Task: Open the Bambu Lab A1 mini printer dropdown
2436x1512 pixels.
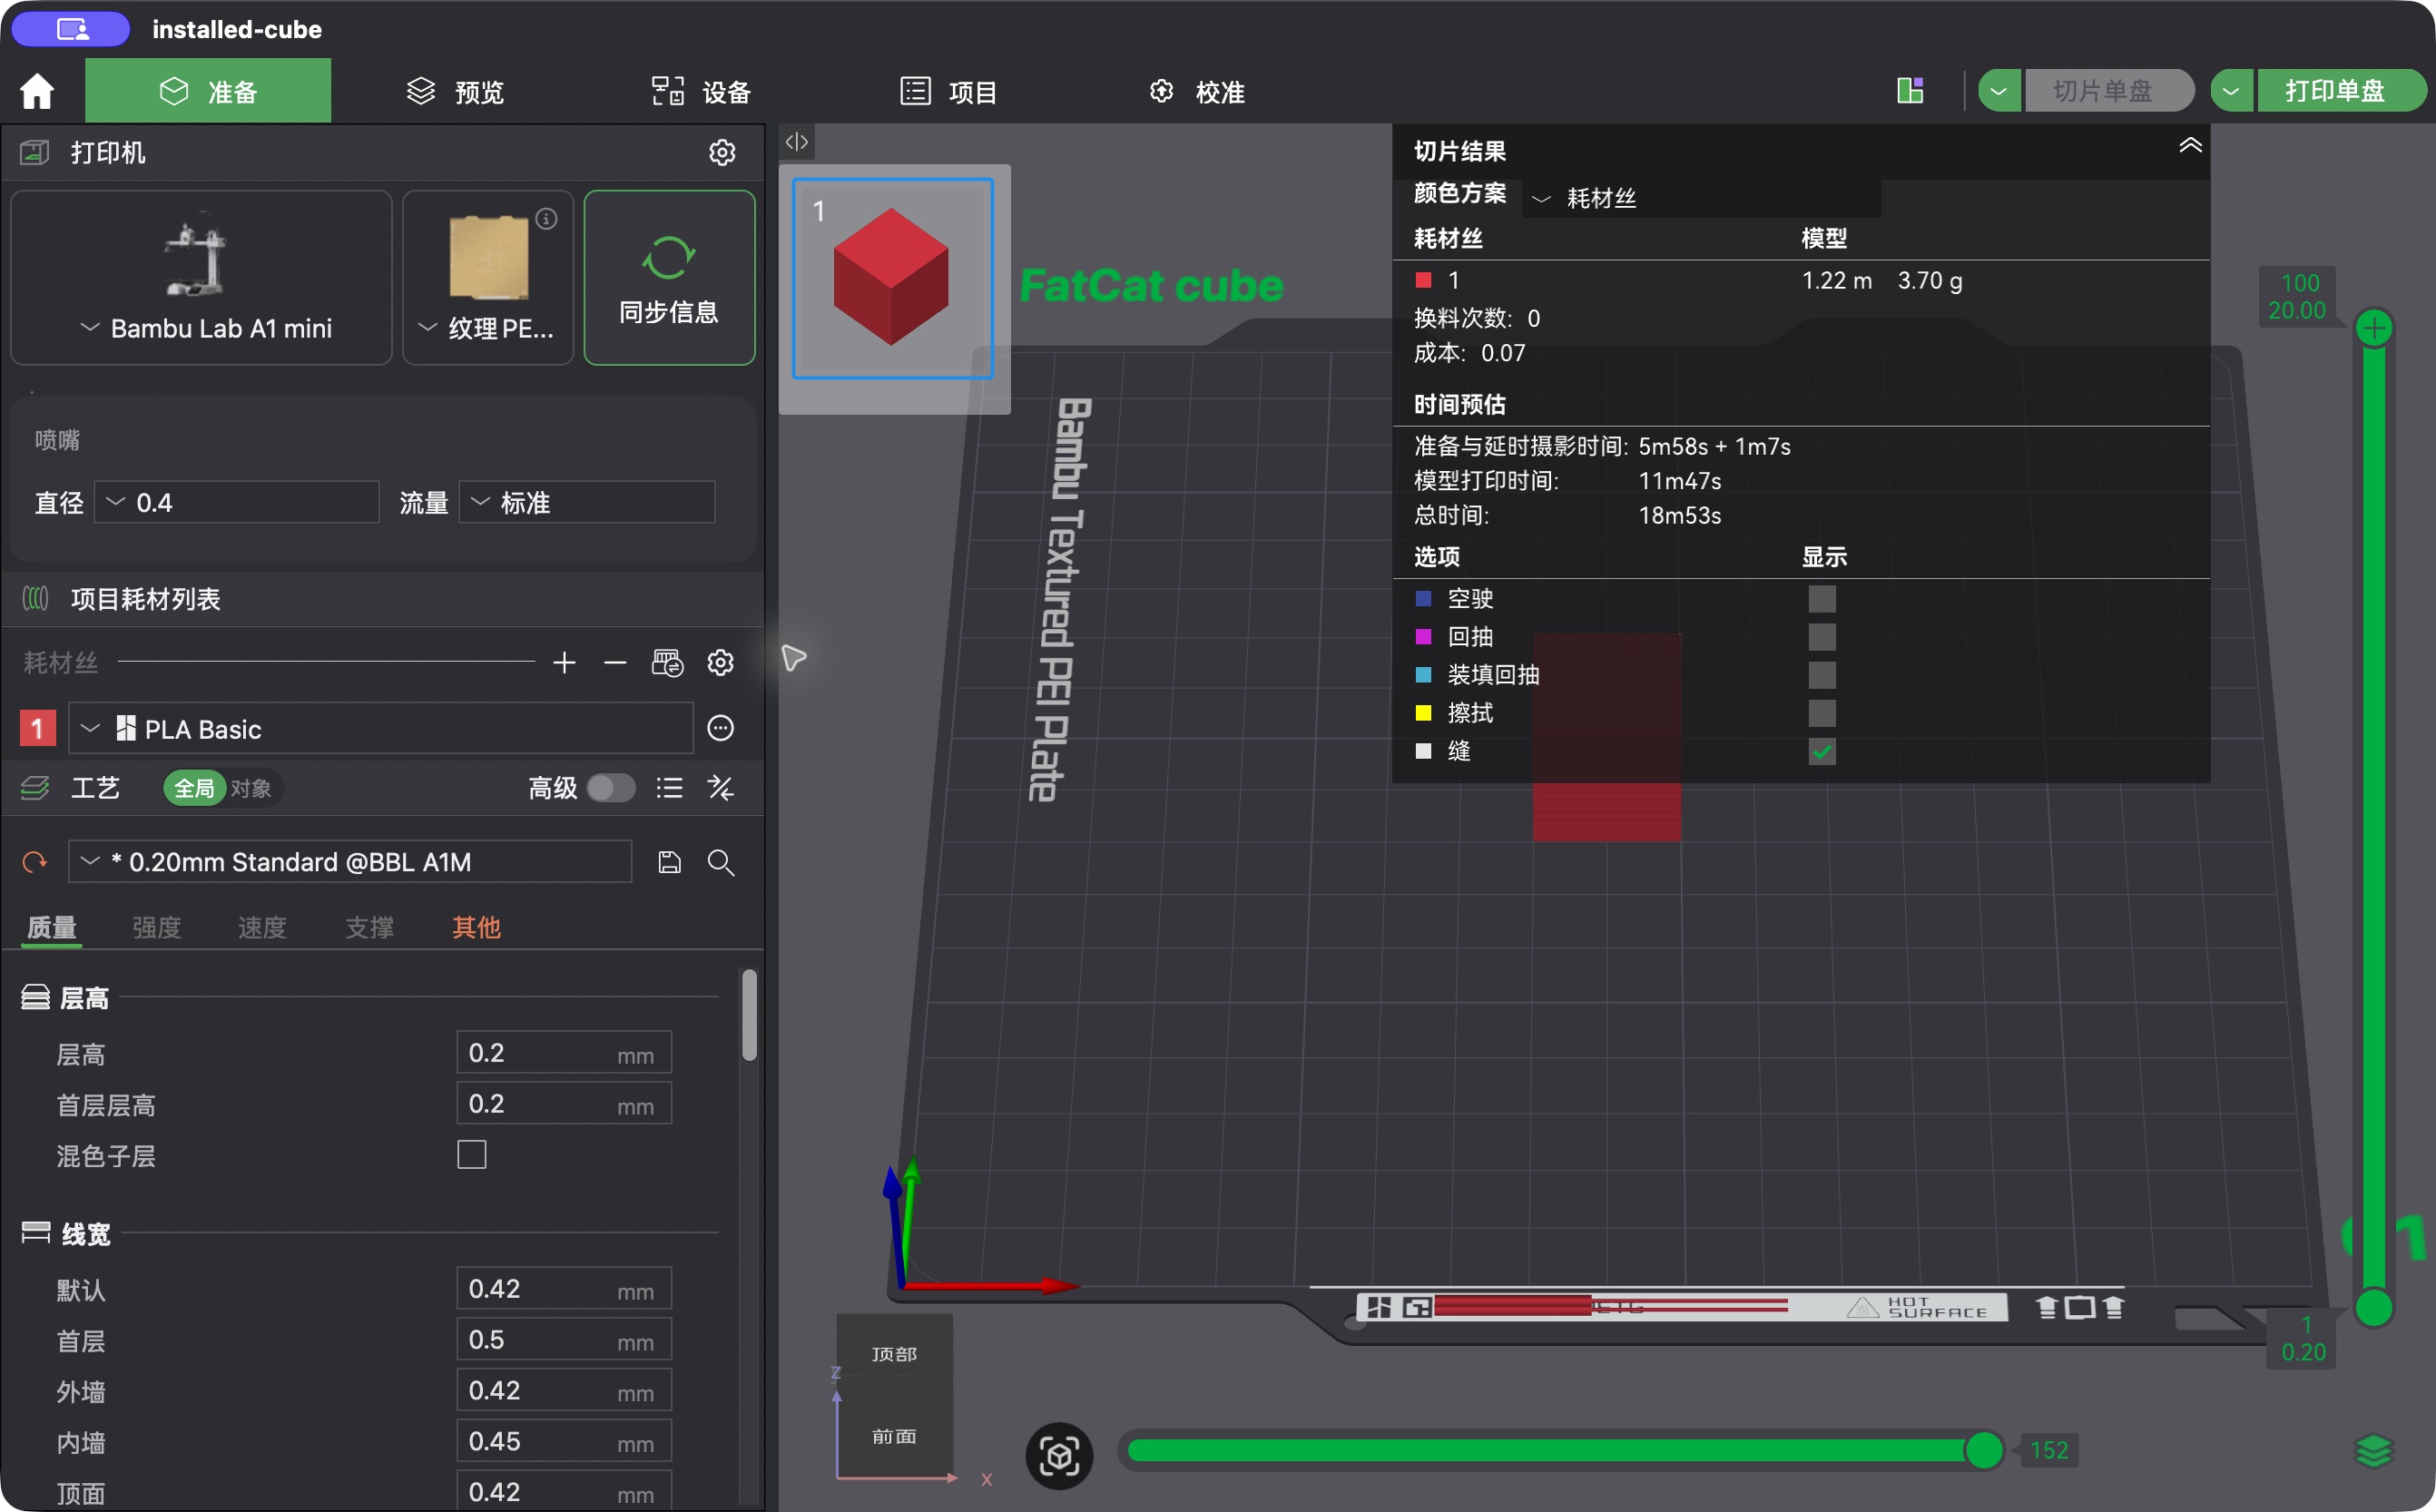Action: pyautogui.click(x=201, y=277)
